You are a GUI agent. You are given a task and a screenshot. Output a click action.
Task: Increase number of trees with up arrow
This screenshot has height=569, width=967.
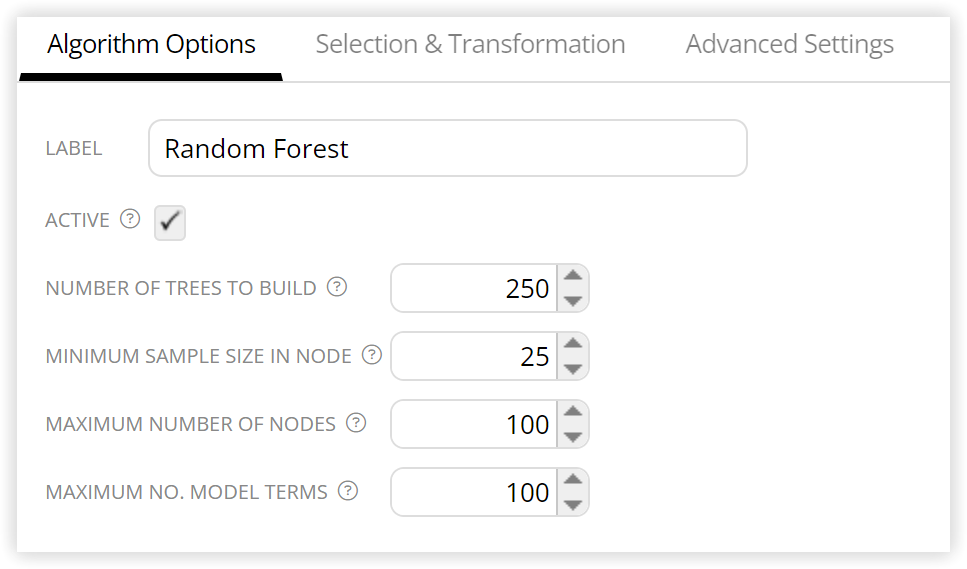point(573,276)
